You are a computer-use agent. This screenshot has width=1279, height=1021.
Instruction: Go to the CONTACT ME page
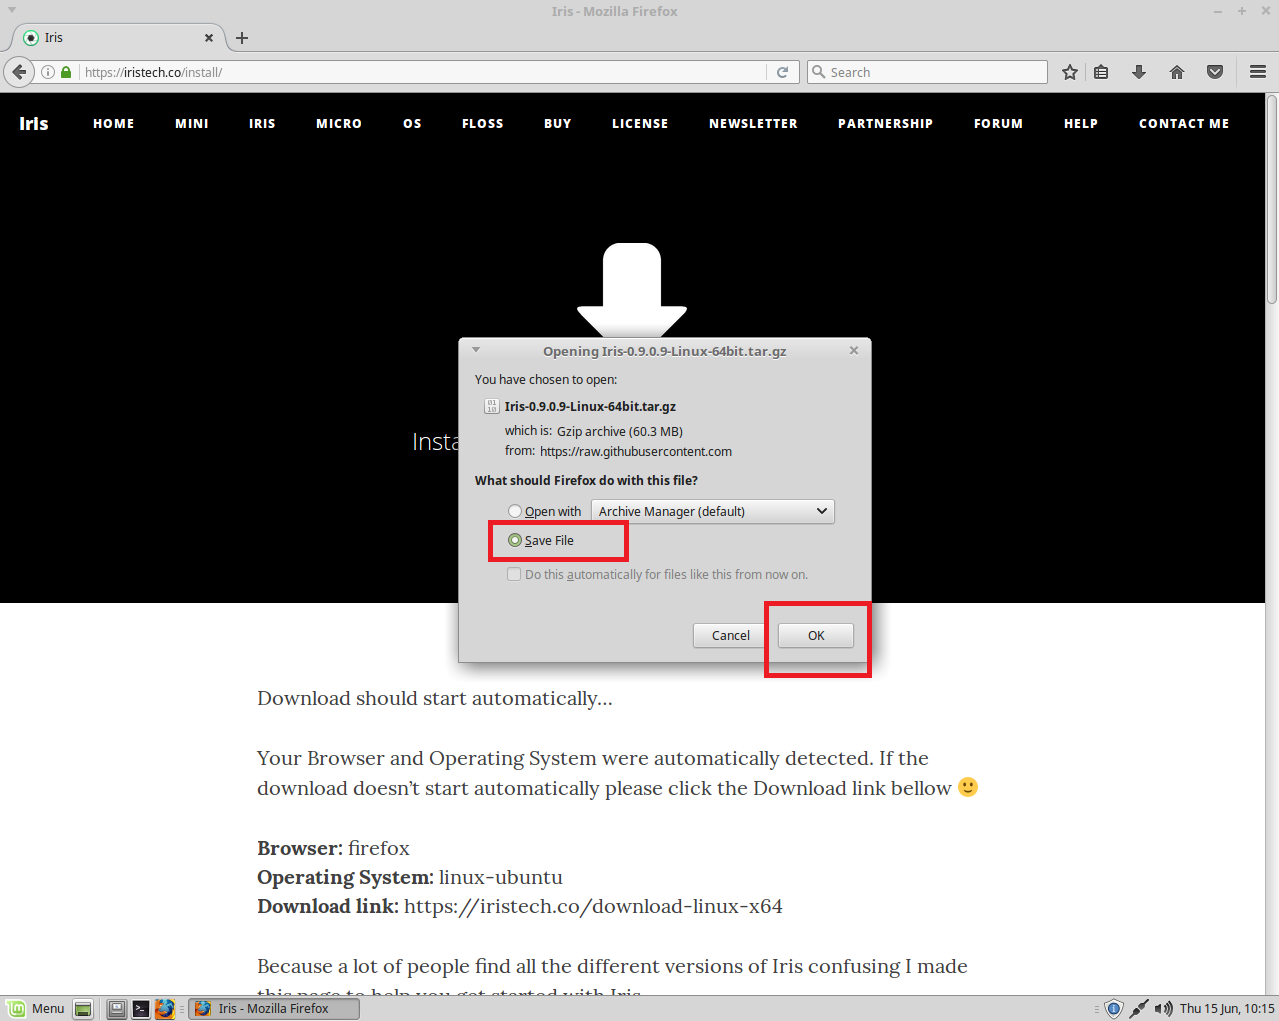click(1184, 124)
